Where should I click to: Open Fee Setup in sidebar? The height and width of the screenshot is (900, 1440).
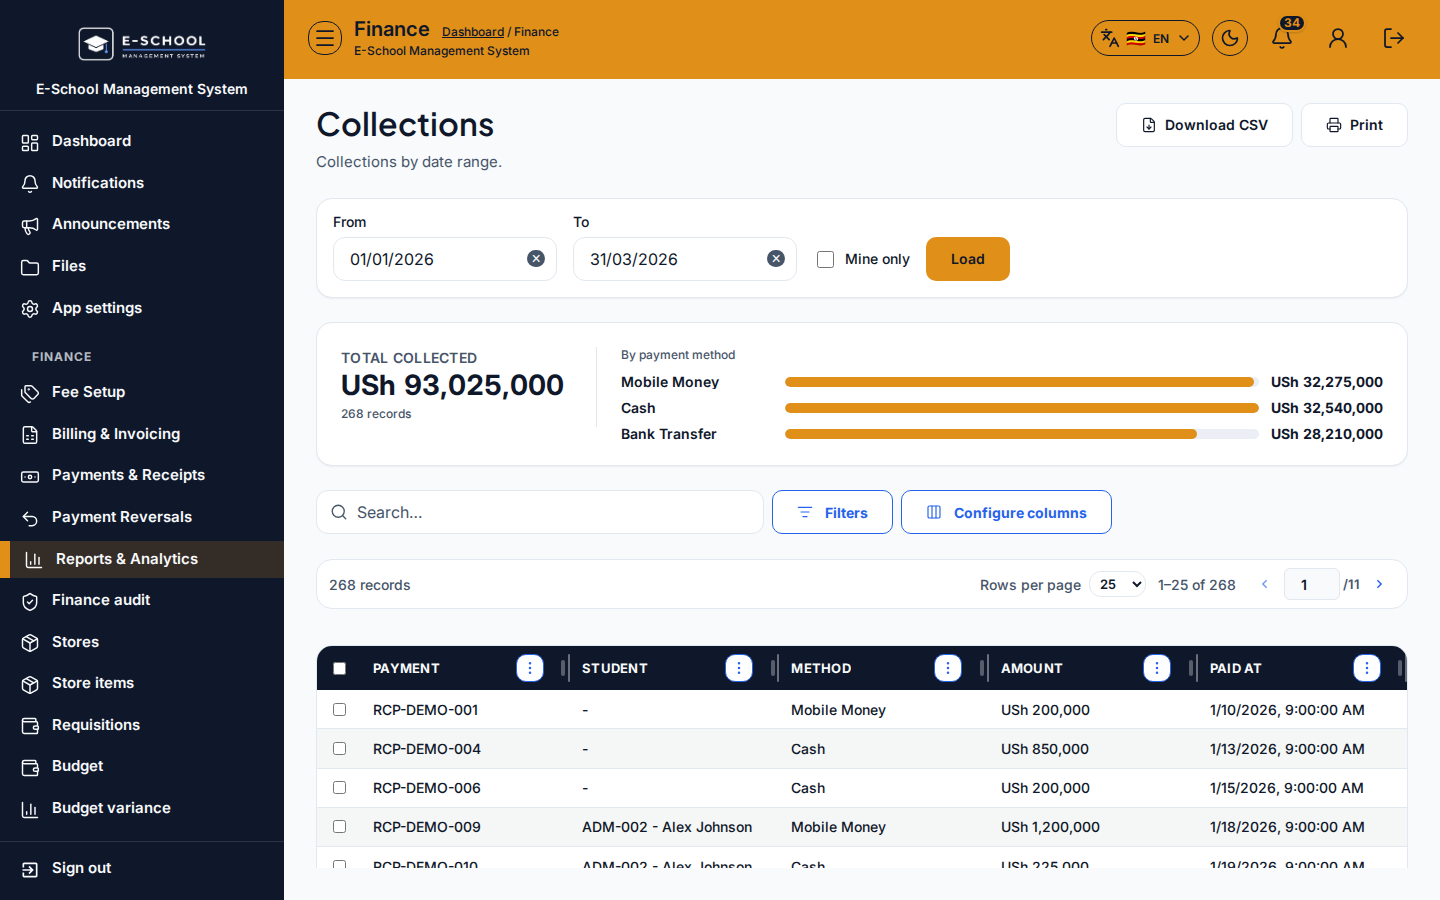coord(142,392)
